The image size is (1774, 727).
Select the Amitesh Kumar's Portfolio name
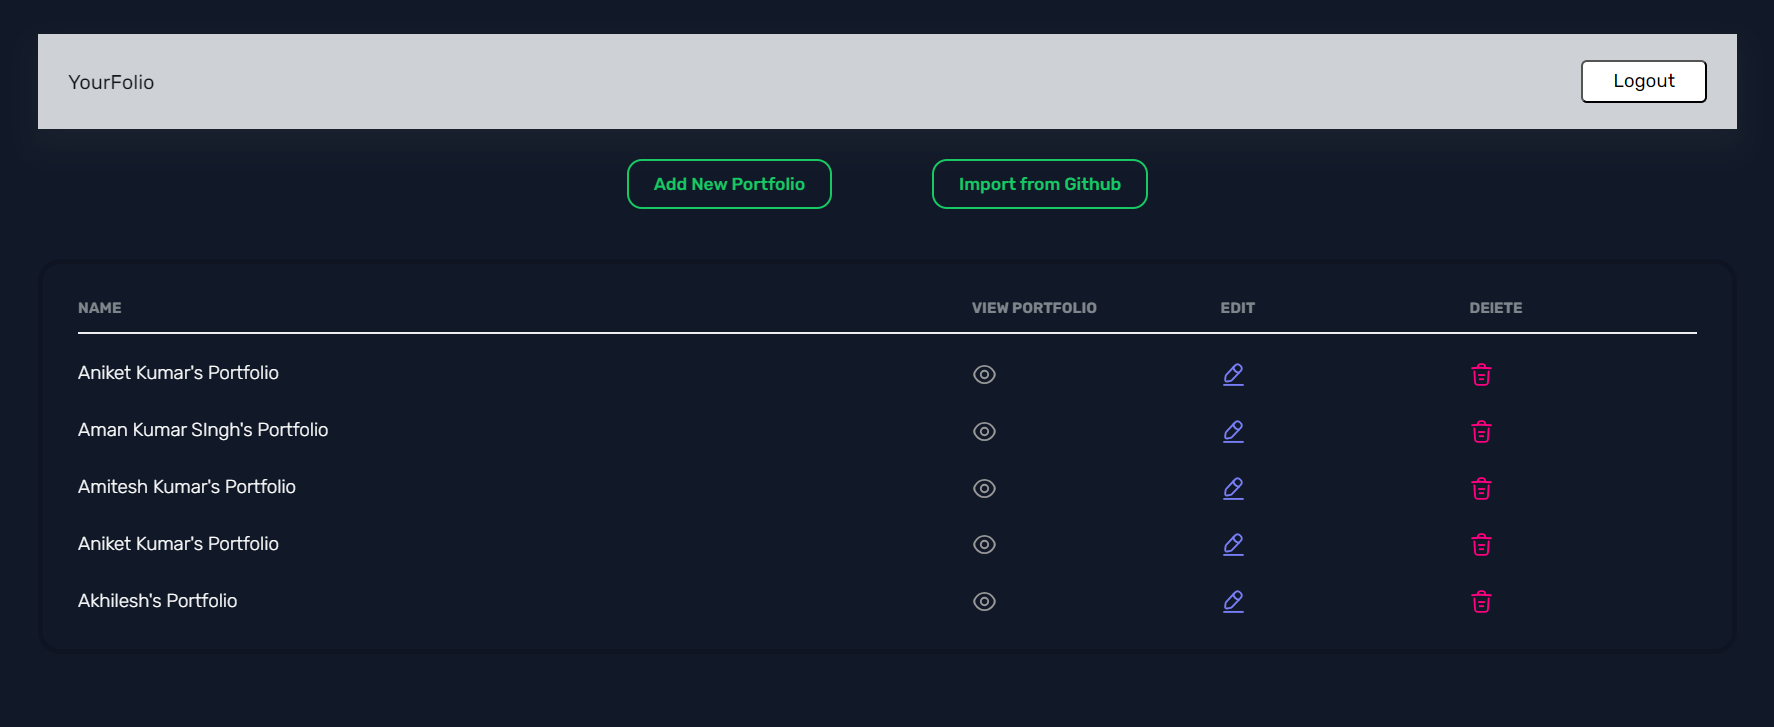(x=187, y=486)
